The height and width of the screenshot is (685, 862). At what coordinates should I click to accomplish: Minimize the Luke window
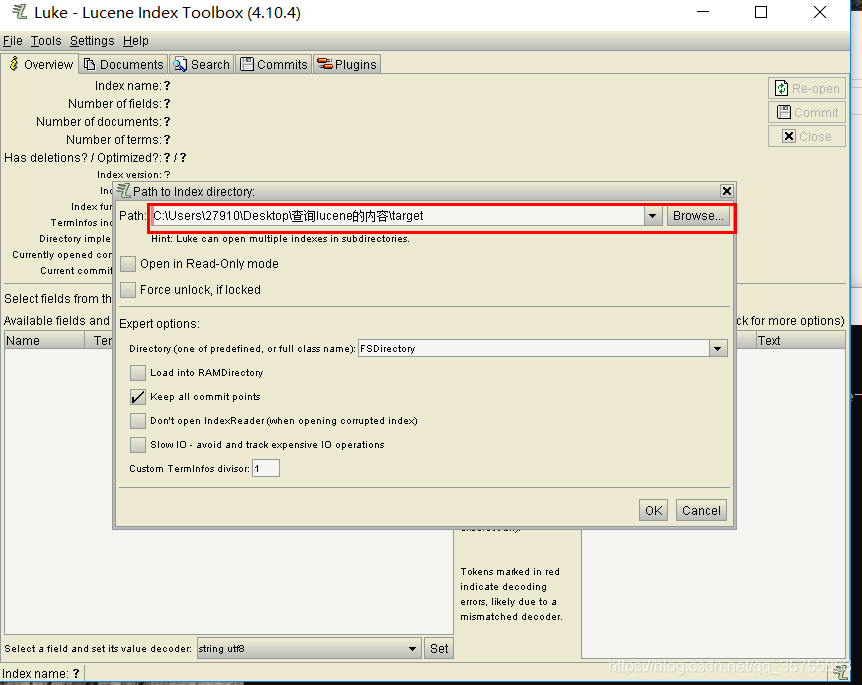click(703, 12)
